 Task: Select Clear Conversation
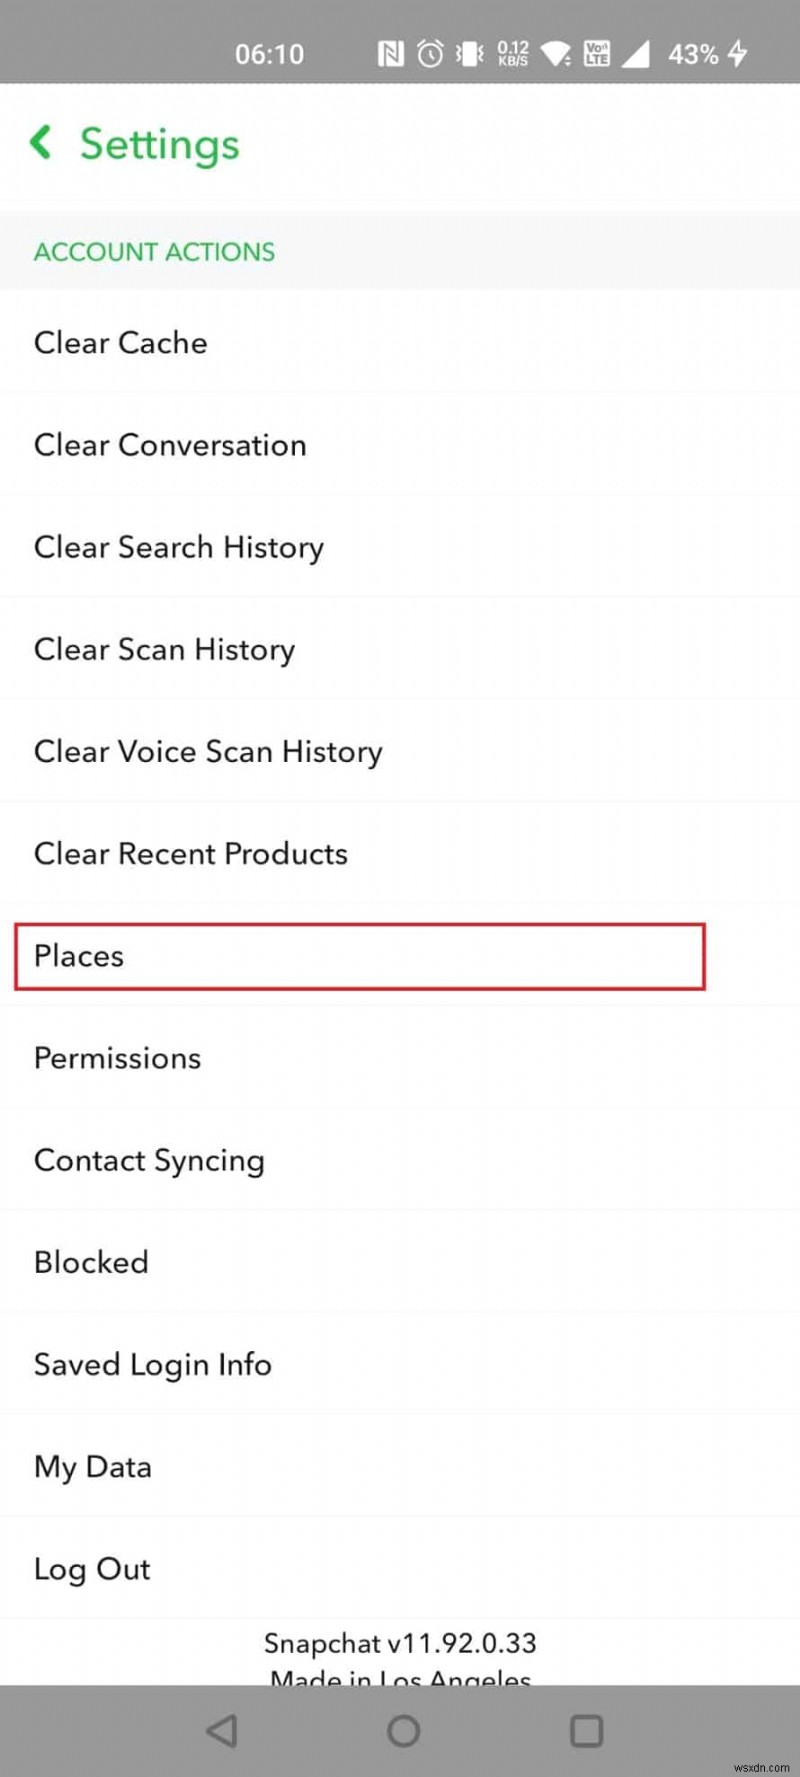click(x=170, y=445)
